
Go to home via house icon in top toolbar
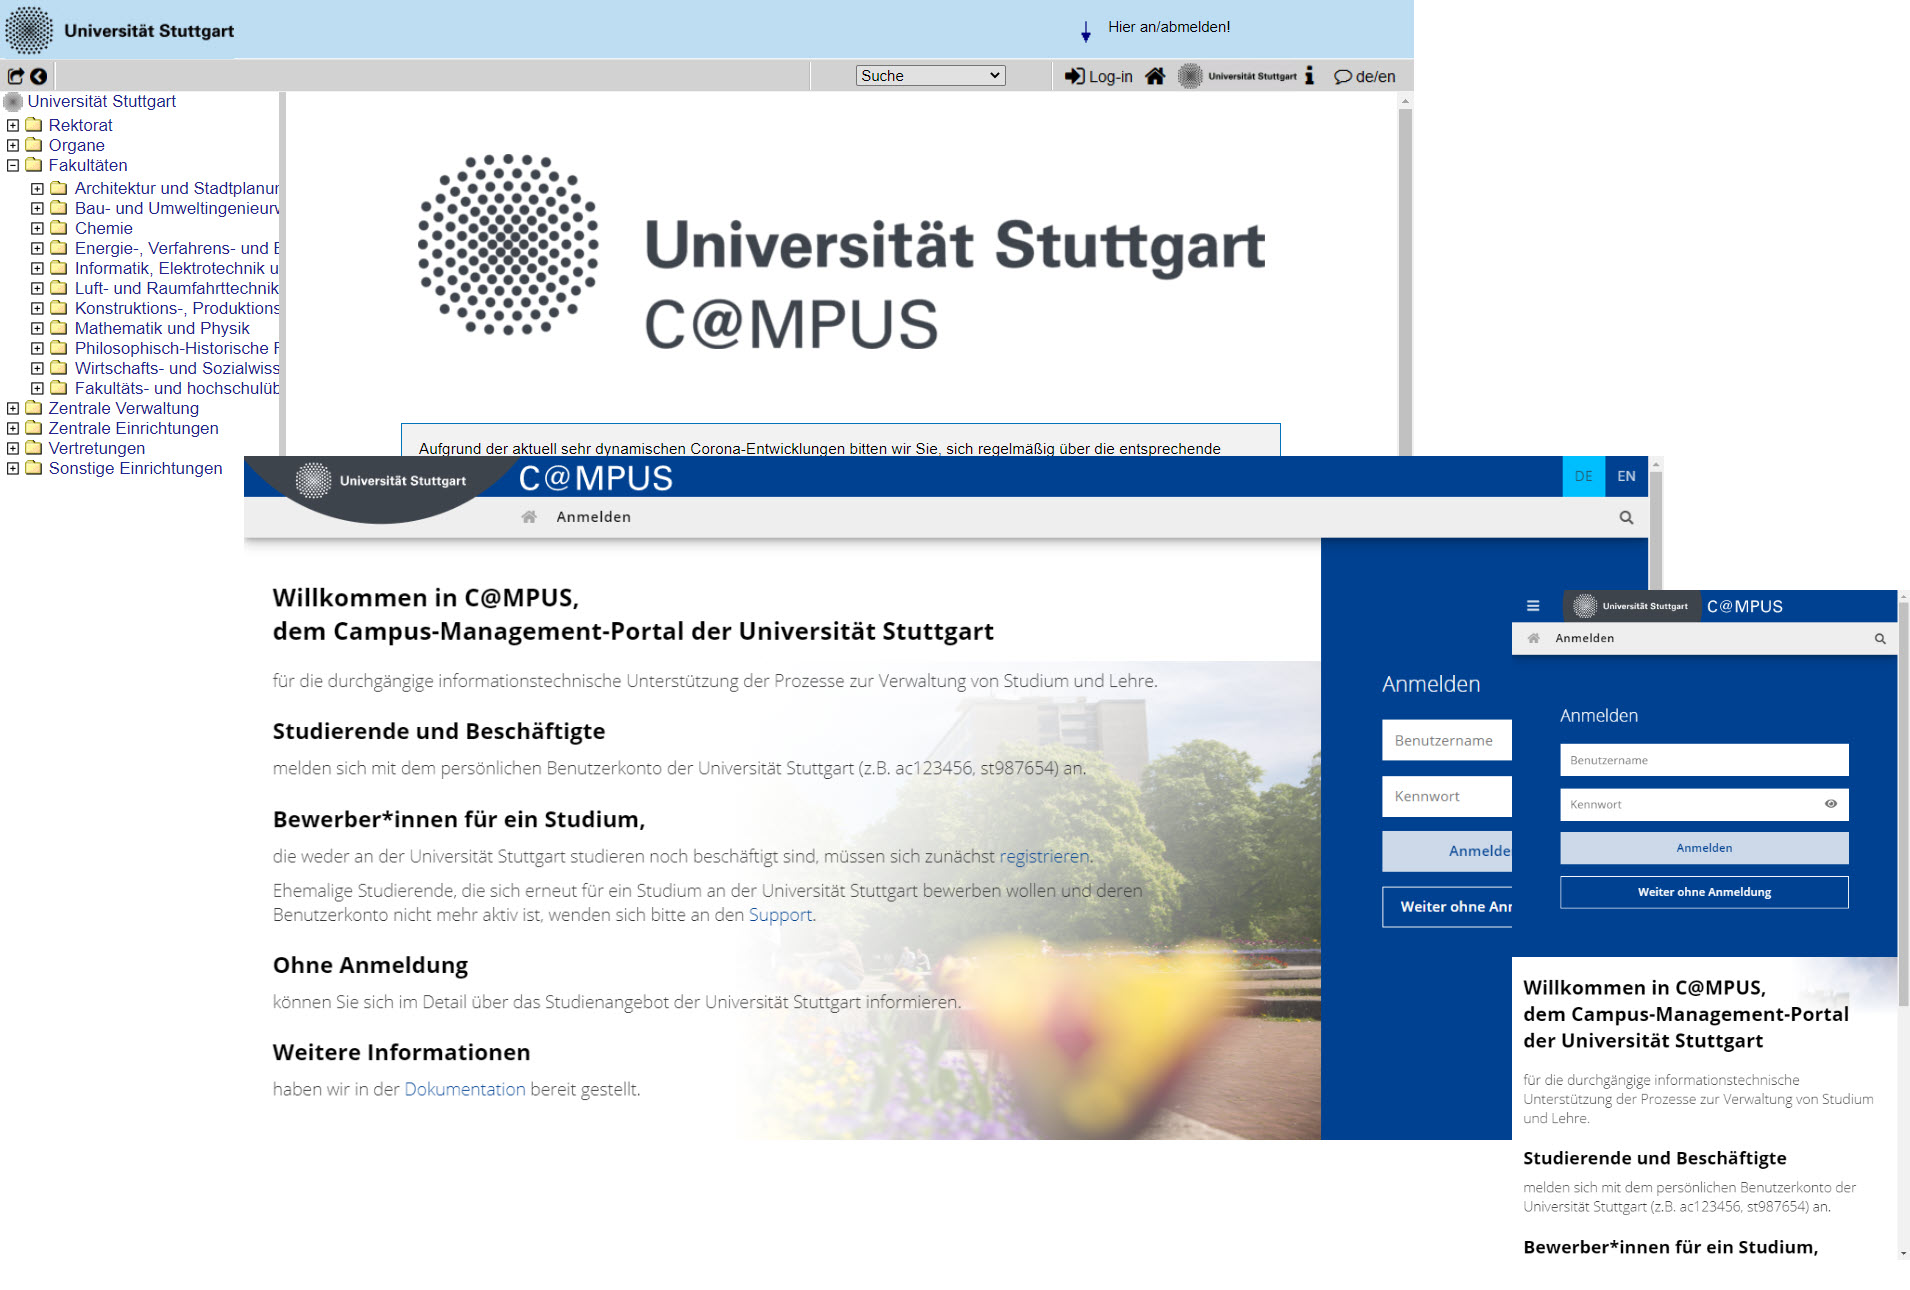pyautogui.click(x=1155, y=76)
